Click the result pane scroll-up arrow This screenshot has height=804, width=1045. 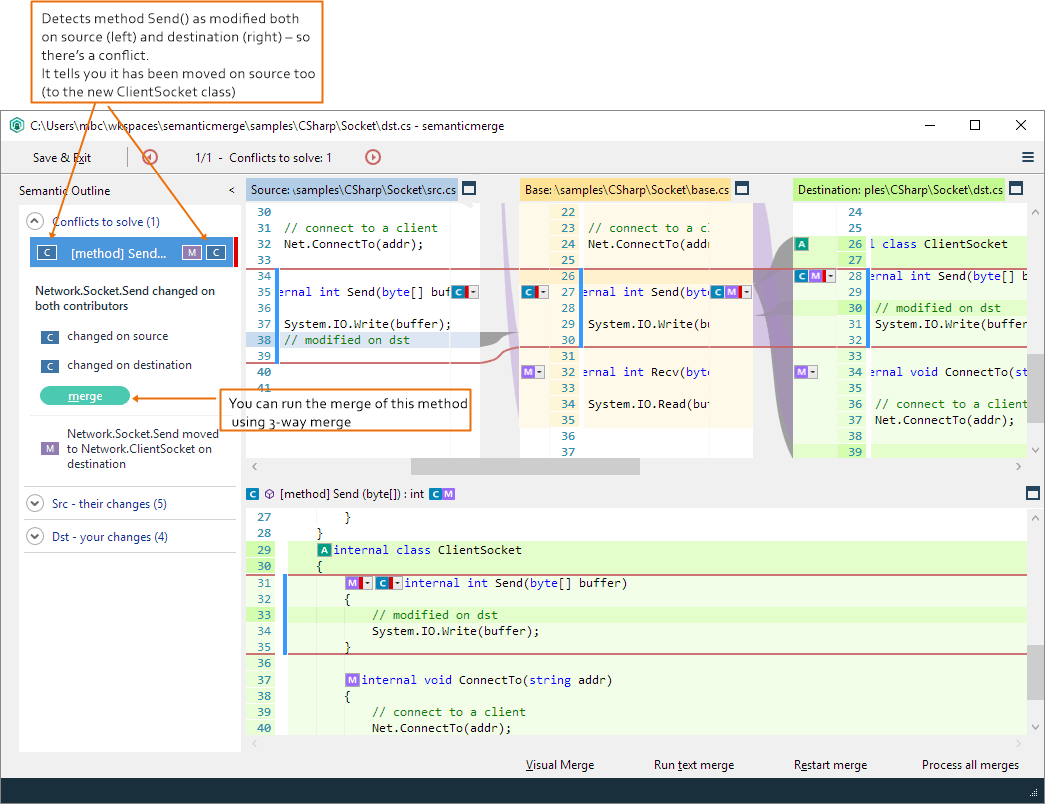point(1036,517)
